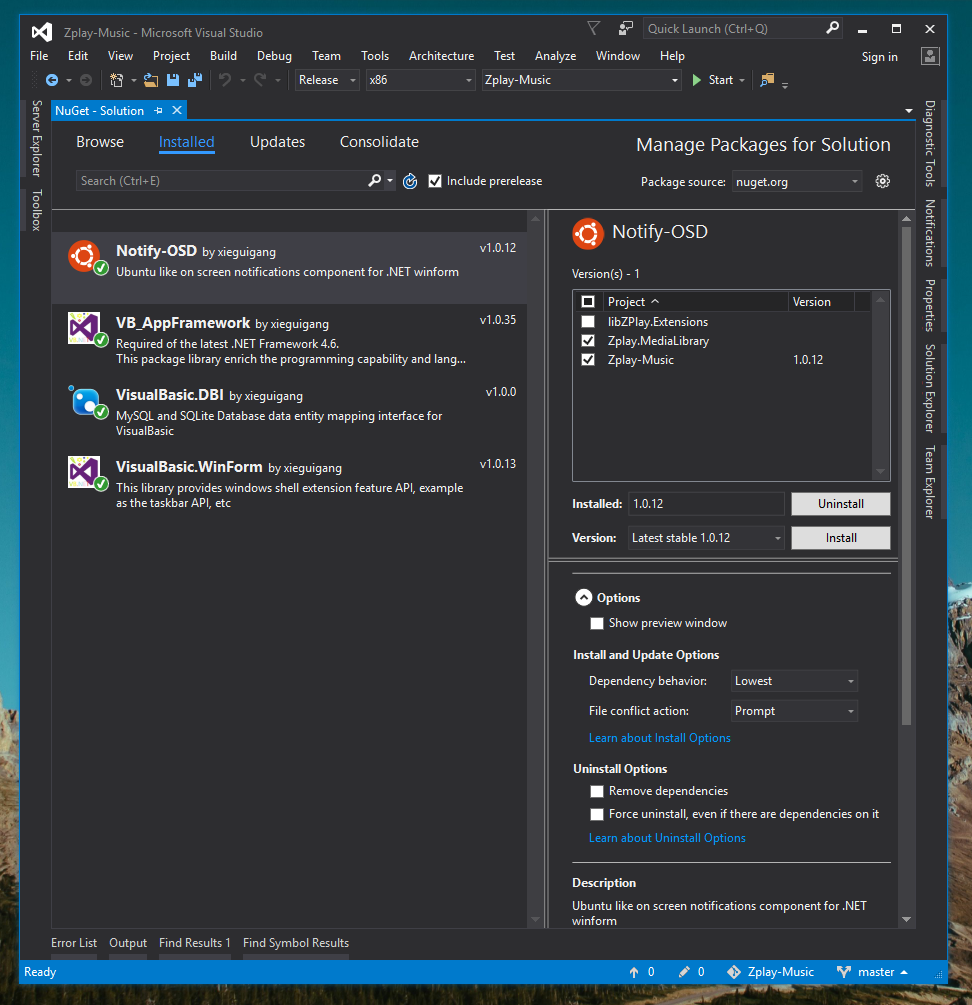Collapse the Options section chevron
This screenshot has width=972, height=1005.
584,597
